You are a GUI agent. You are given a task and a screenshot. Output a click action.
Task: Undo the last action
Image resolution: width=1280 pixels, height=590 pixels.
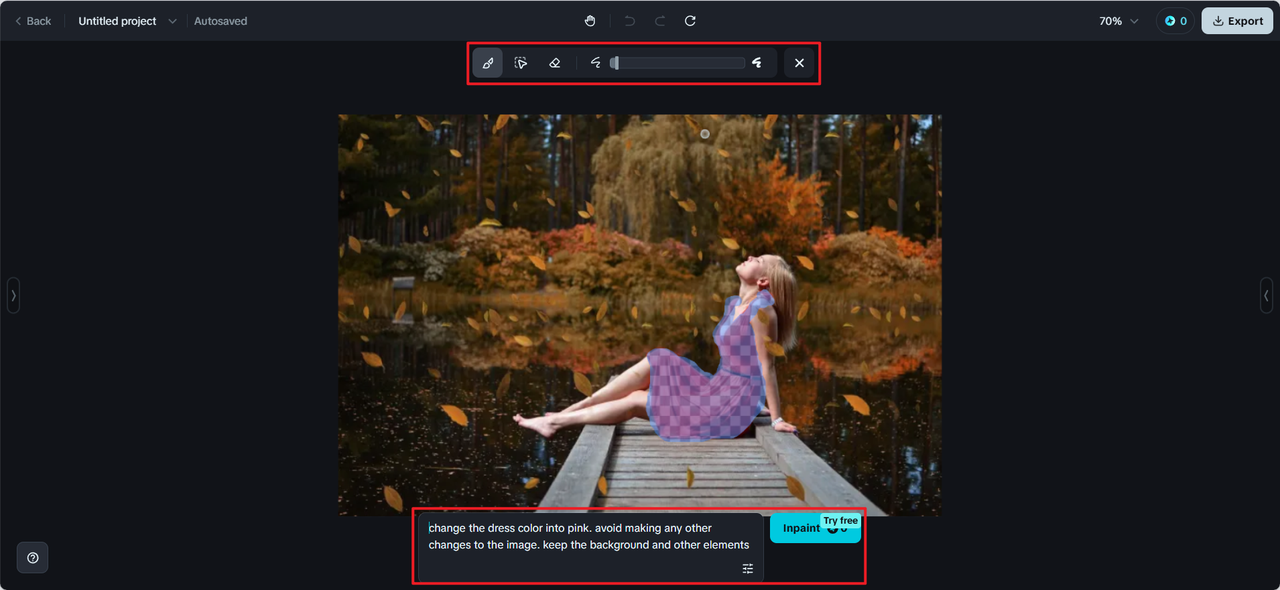coord(629,21)
